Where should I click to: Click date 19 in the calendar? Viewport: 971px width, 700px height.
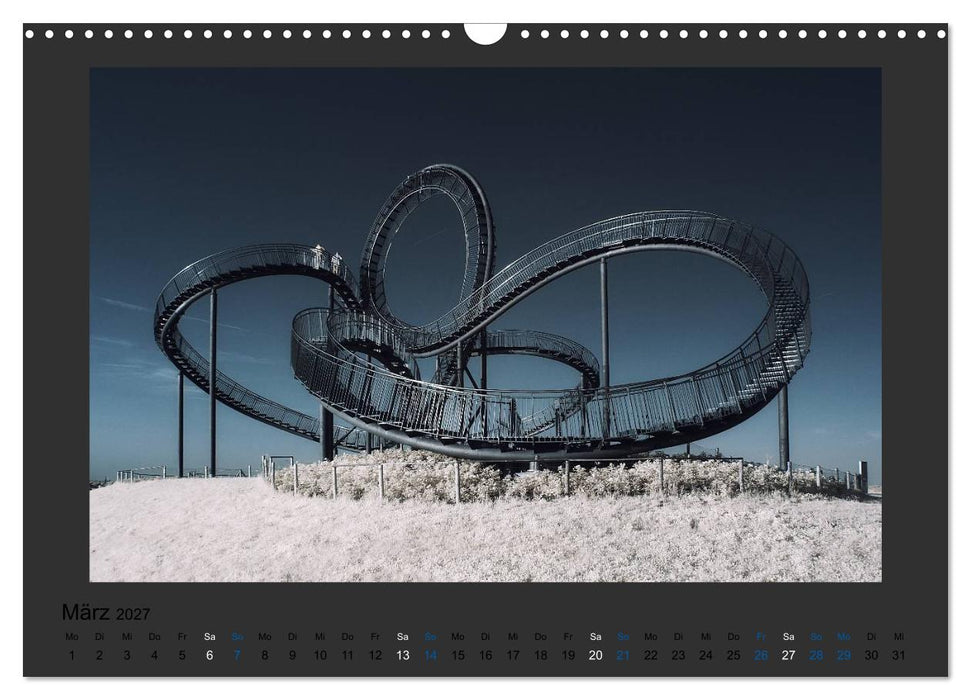pos(568,655)
